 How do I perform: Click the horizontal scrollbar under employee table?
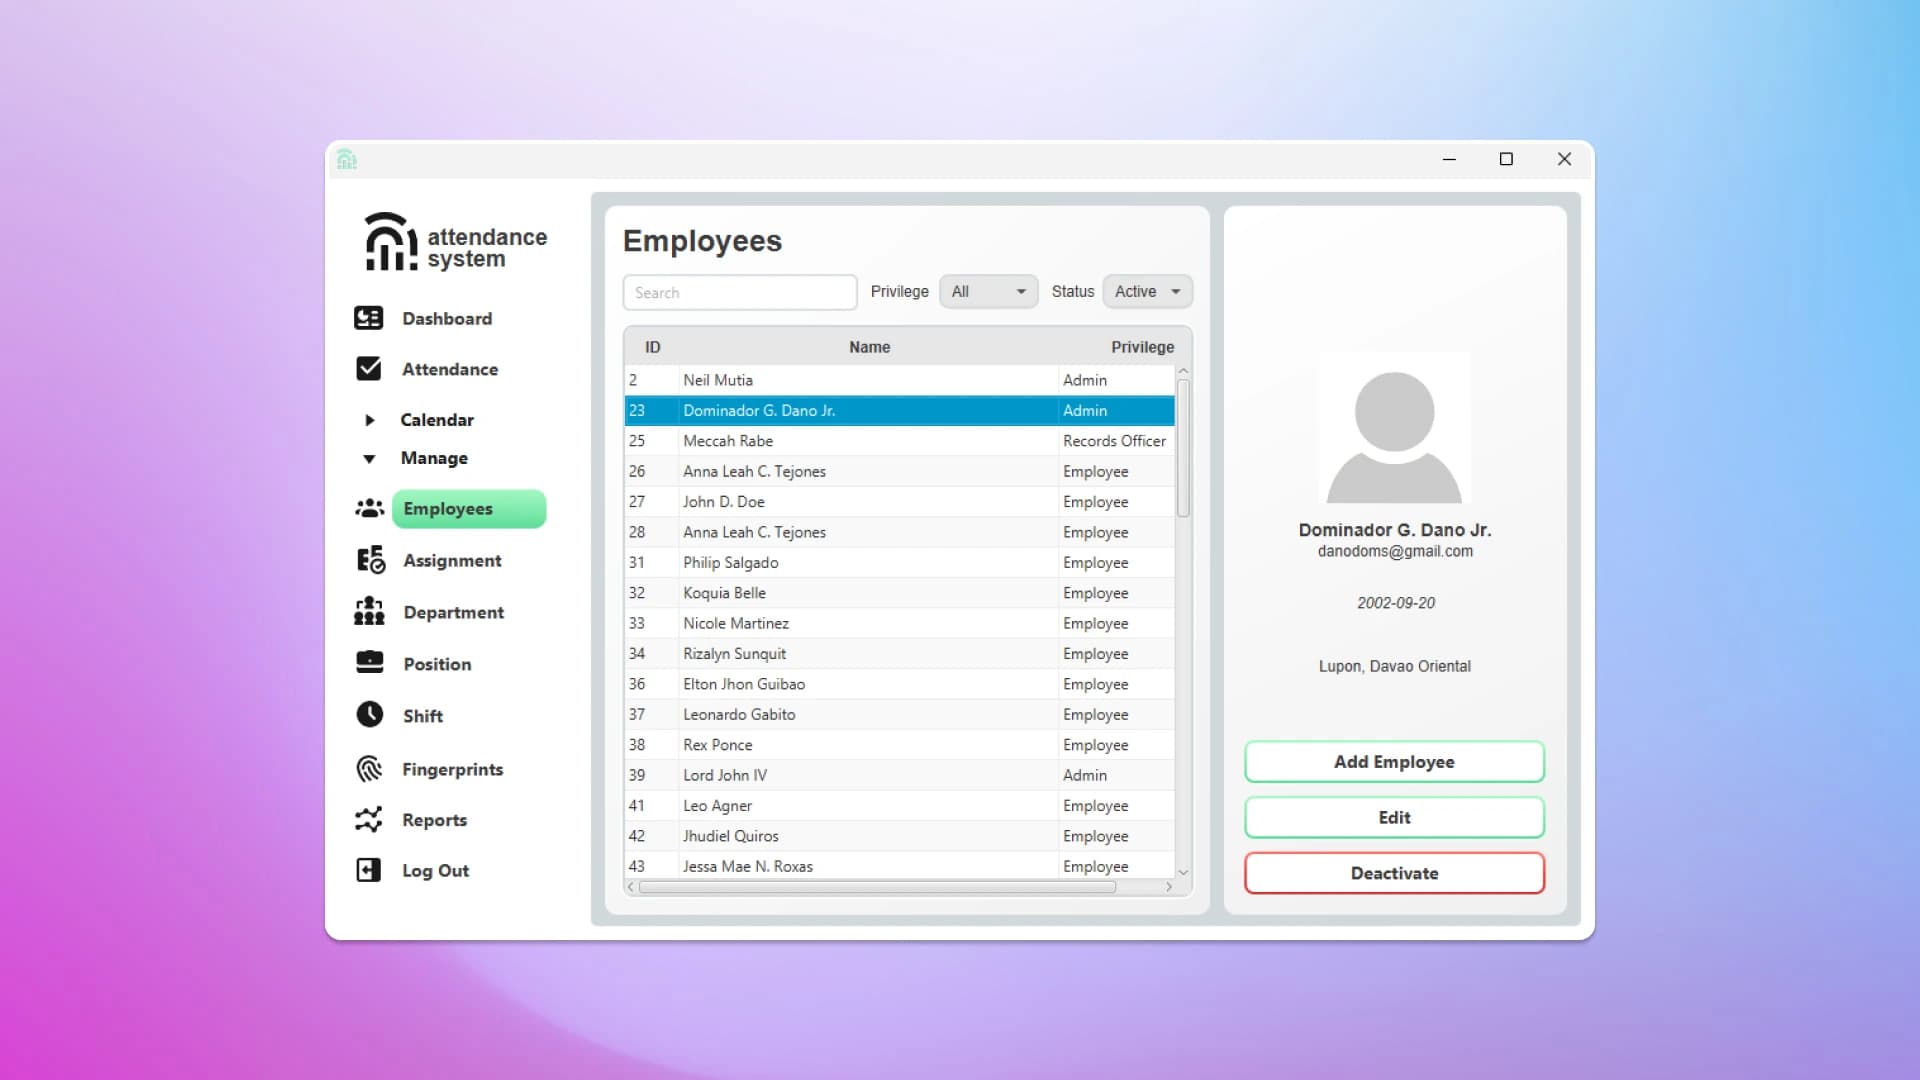pyautogui.click(x=876, y=887)
